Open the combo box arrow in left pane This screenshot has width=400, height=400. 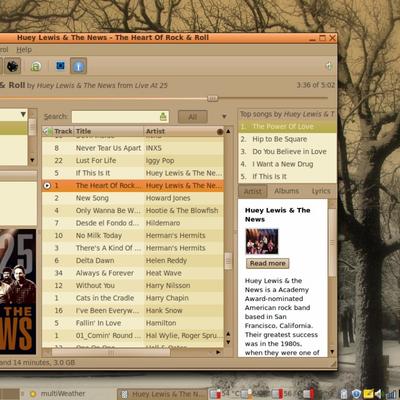point(23,115)
